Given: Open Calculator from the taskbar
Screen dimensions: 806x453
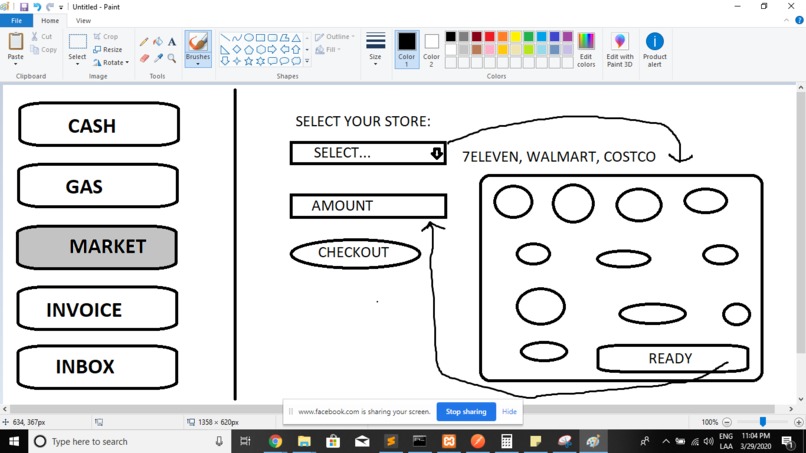Looking at the screenshot, I should (x=506, y=441).
